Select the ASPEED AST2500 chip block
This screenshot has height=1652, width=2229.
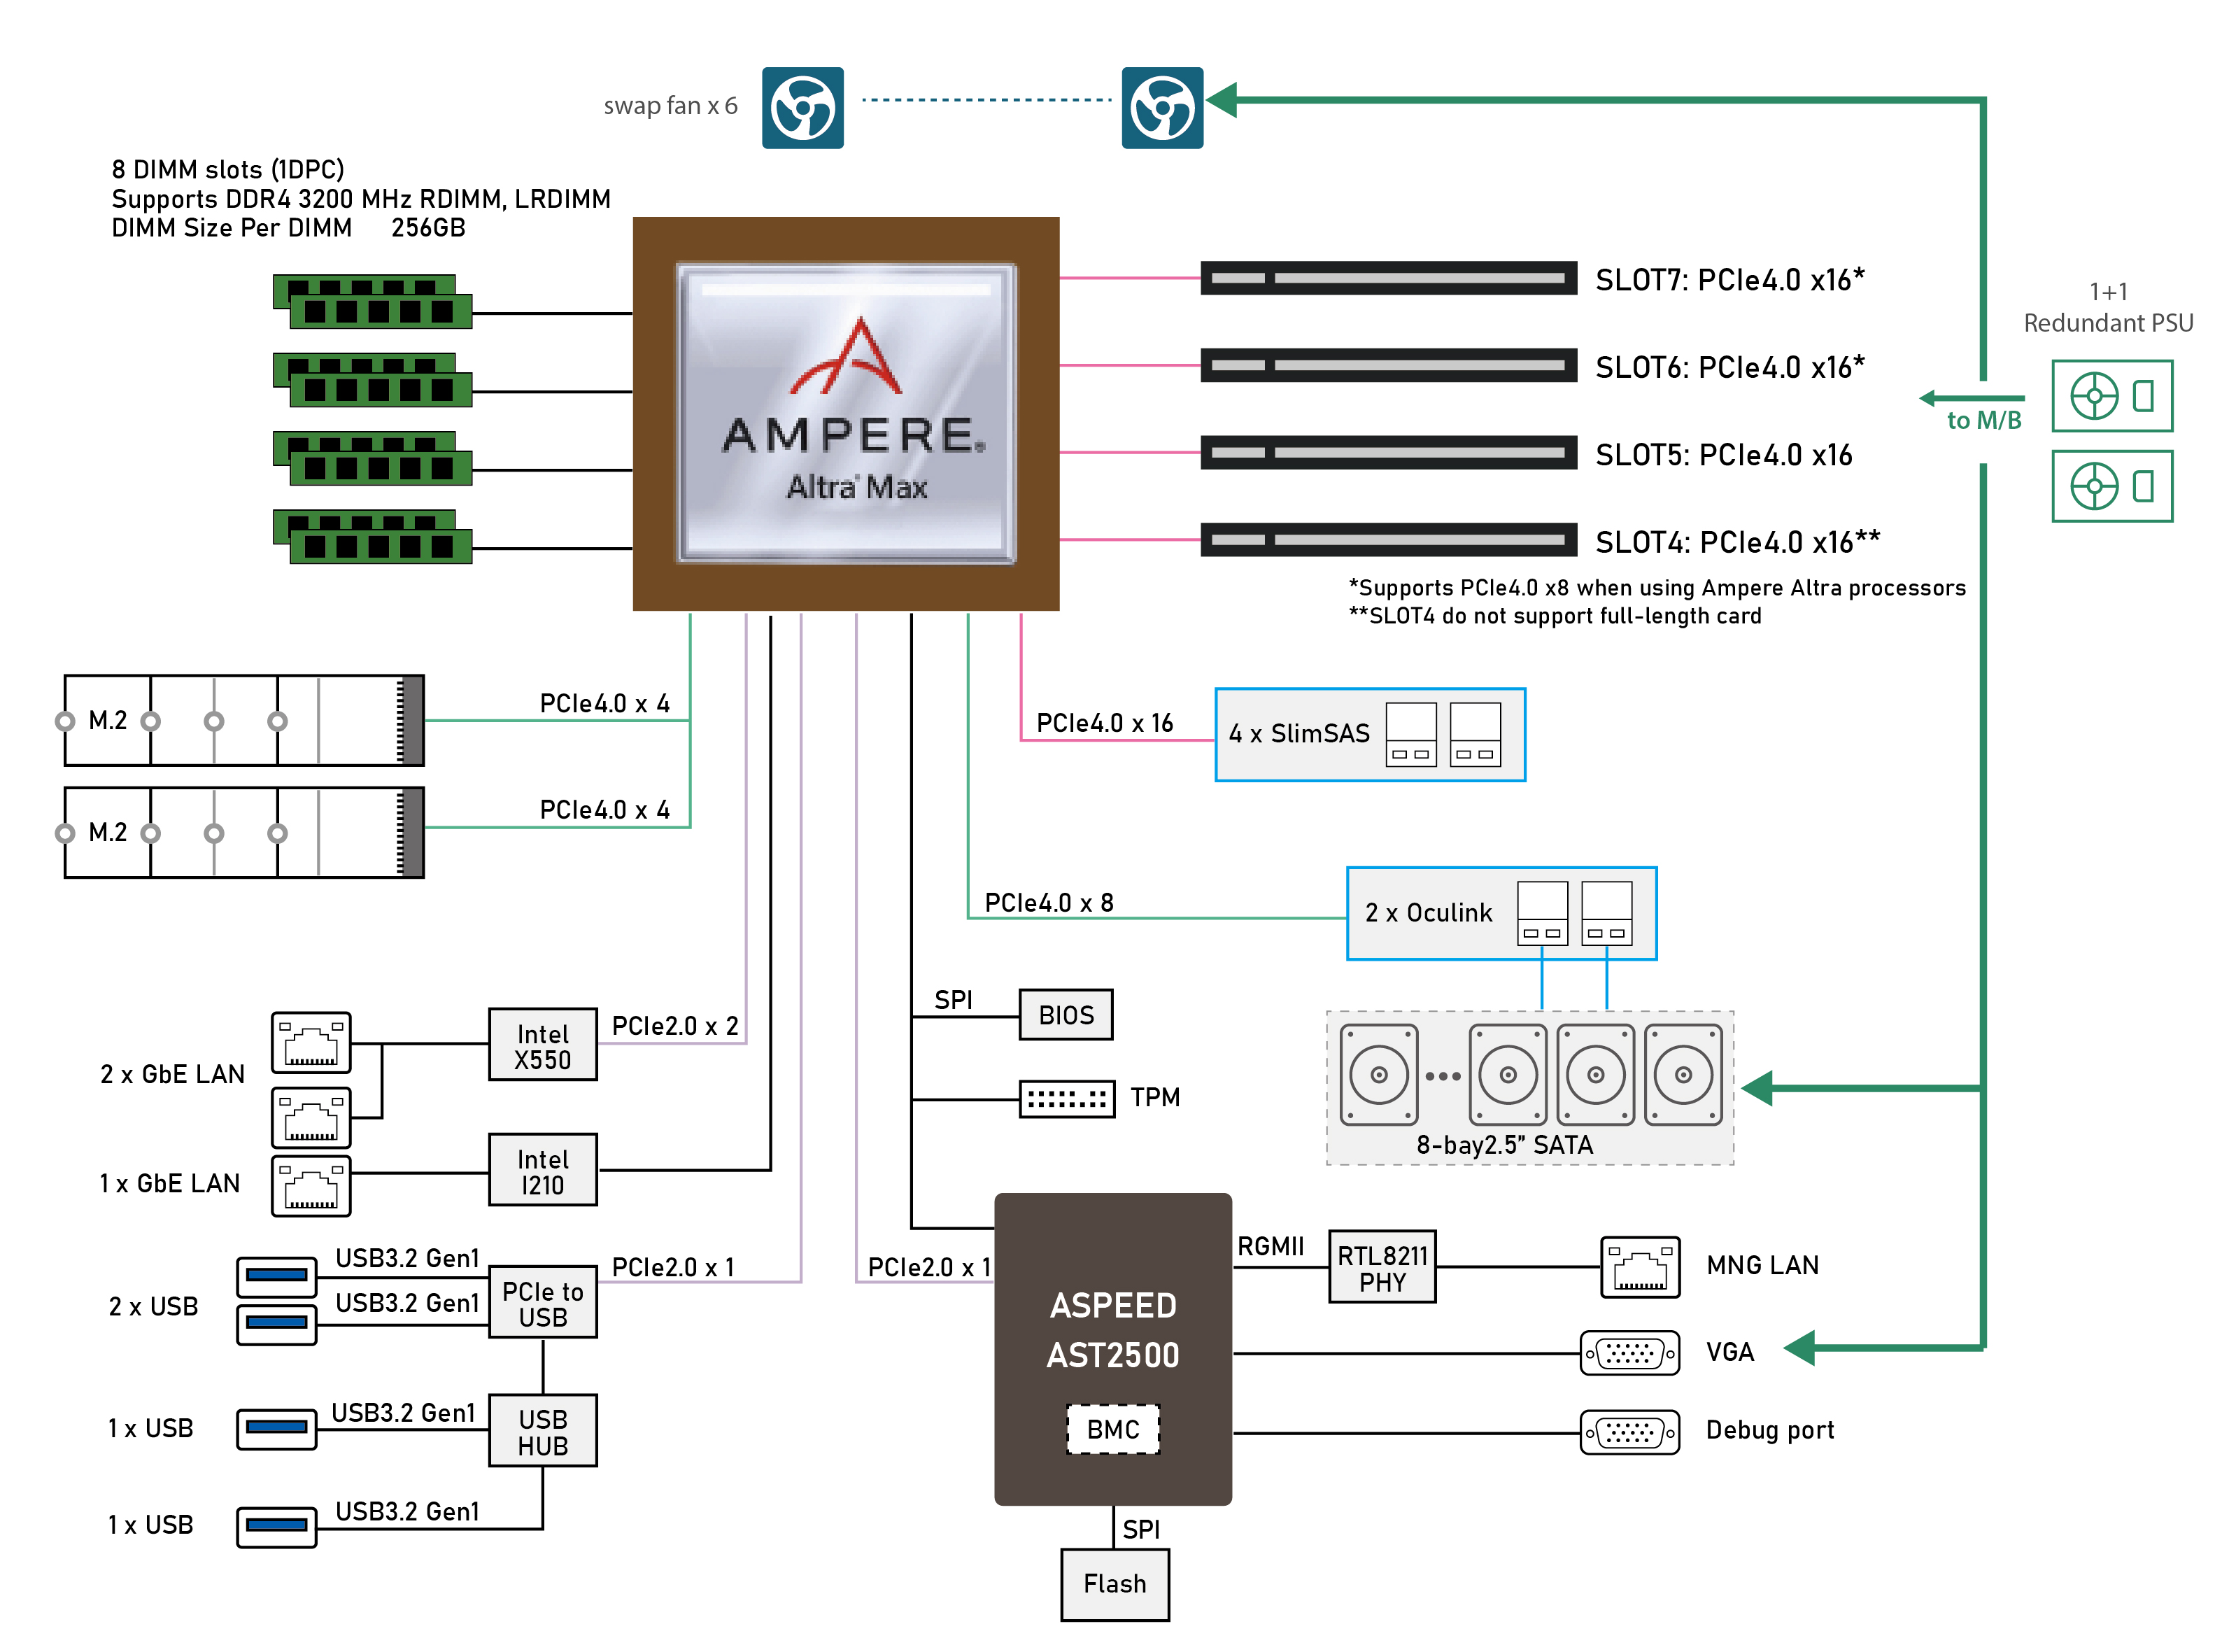[1113, 1330]
